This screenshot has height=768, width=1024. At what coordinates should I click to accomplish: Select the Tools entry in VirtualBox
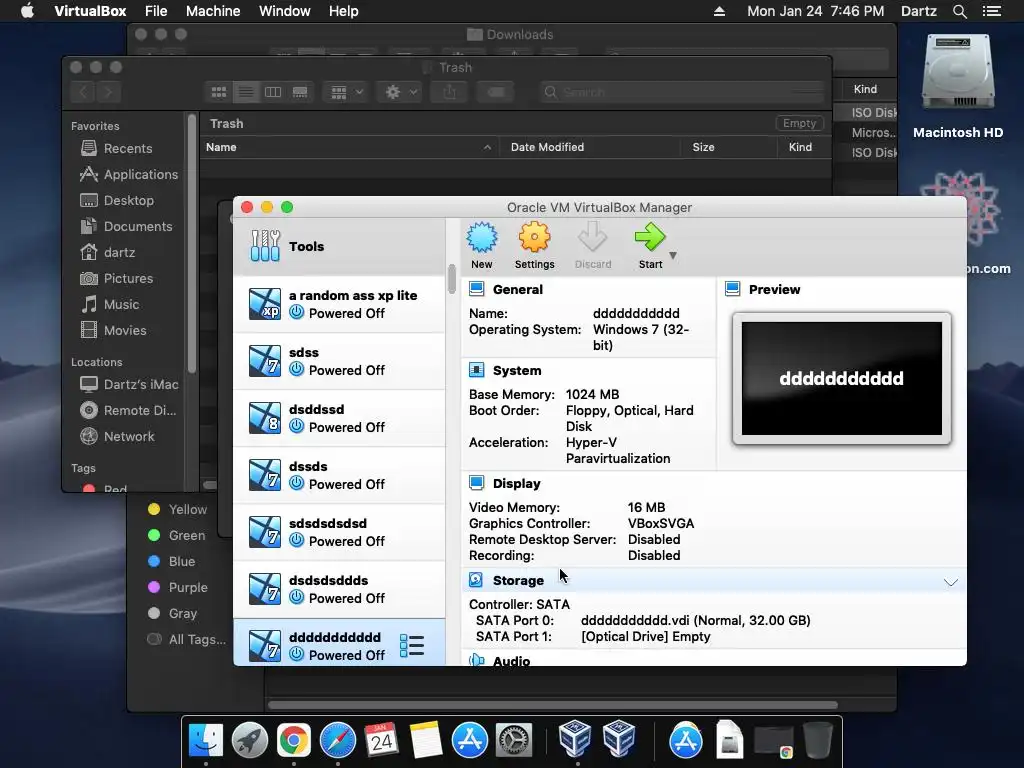[340, 246]
